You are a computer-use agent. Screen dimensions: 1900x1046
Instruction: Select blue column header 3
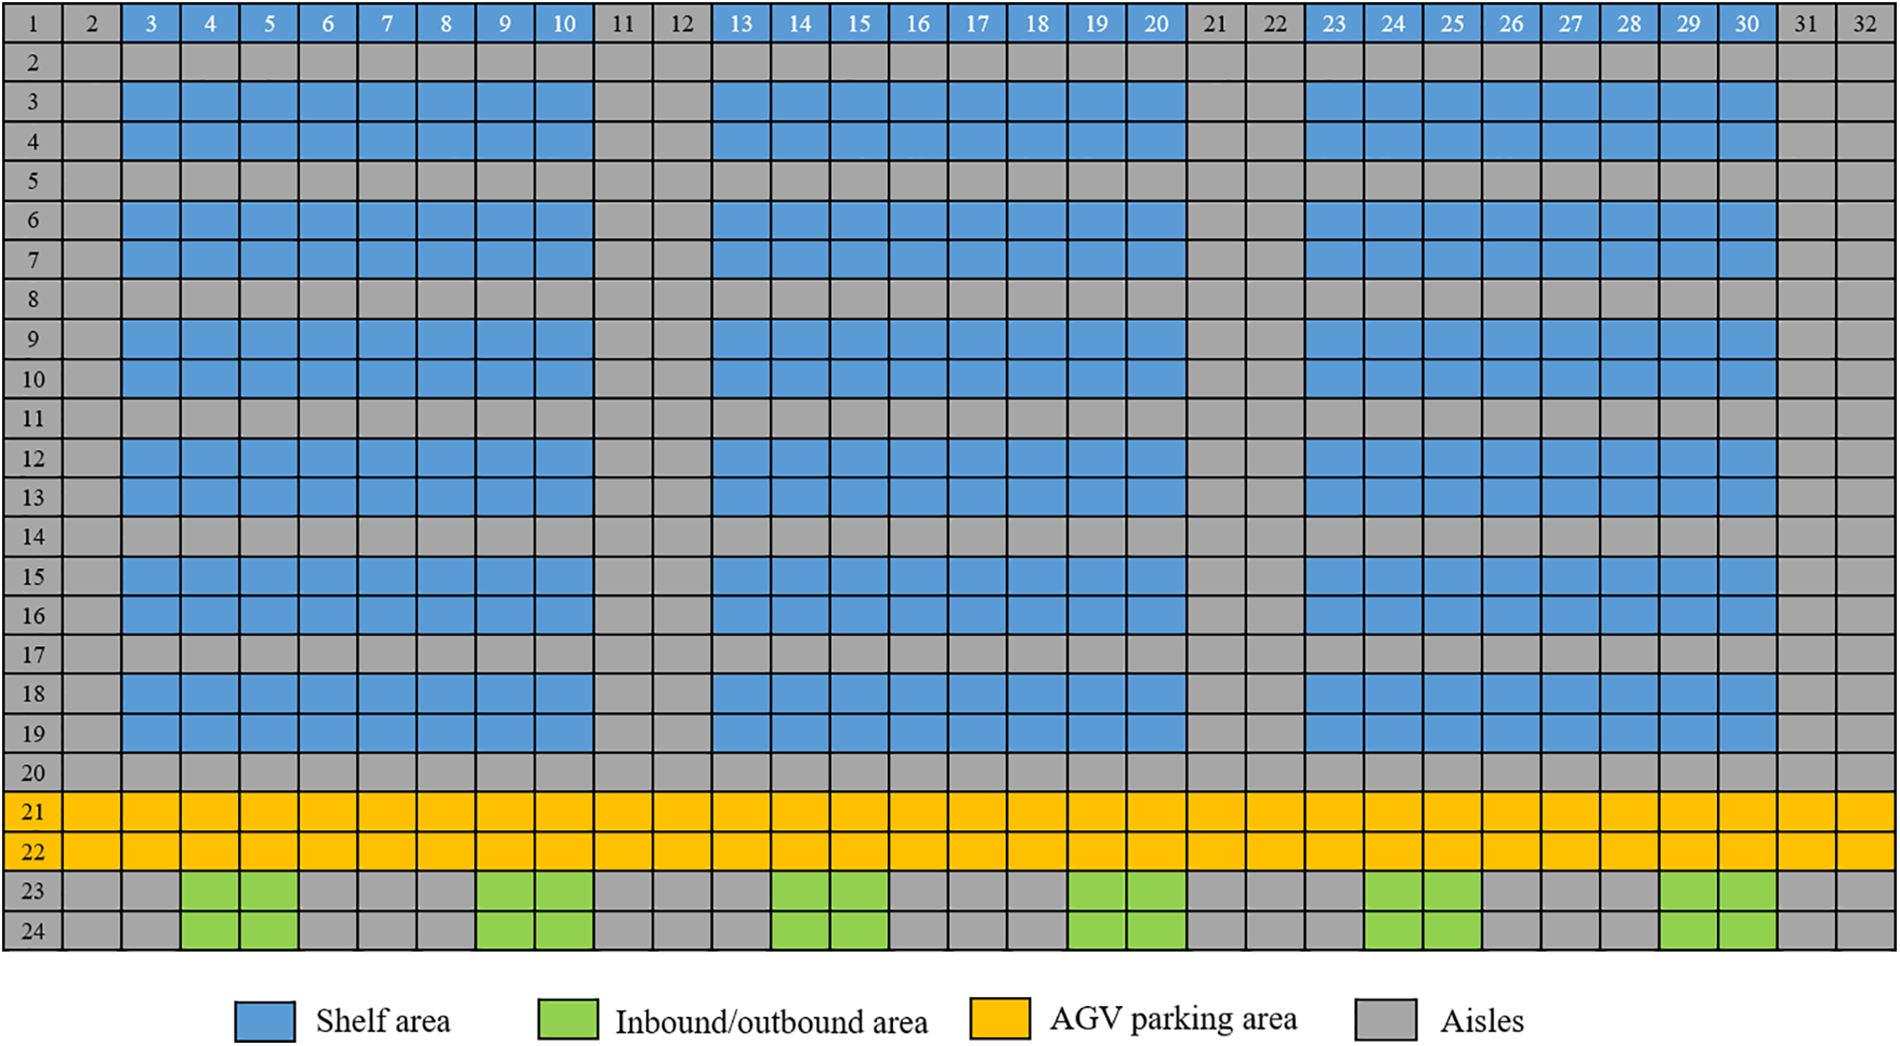(151, 23)
